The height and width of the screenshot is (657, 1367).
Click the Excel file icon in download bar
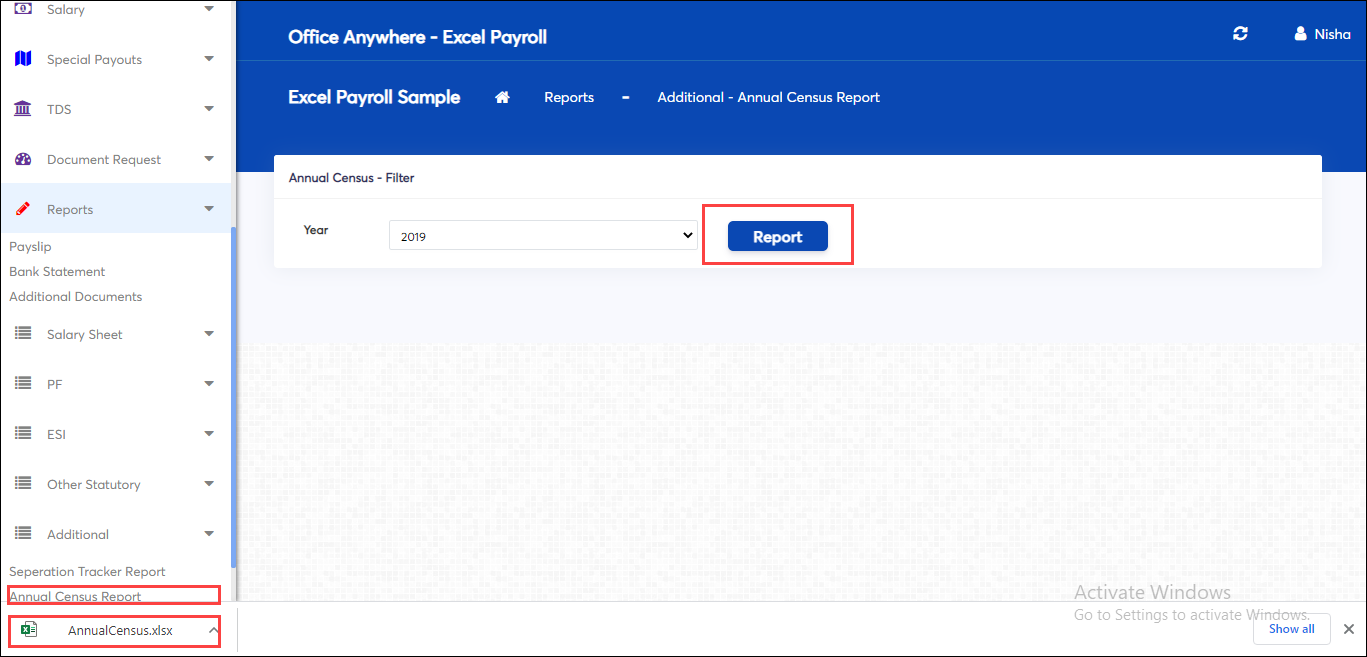[29, 629]
